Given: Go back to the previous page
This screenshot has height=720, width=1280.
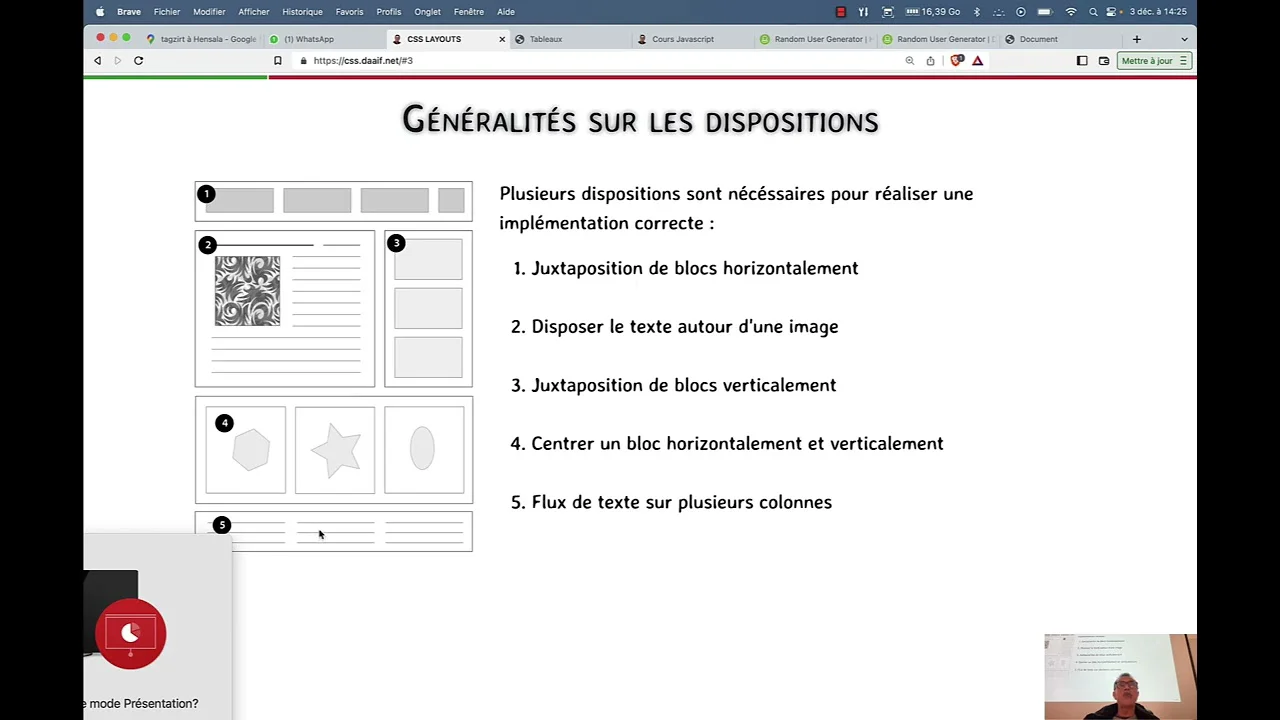Looking at the screenshot, I should point(97,61).
